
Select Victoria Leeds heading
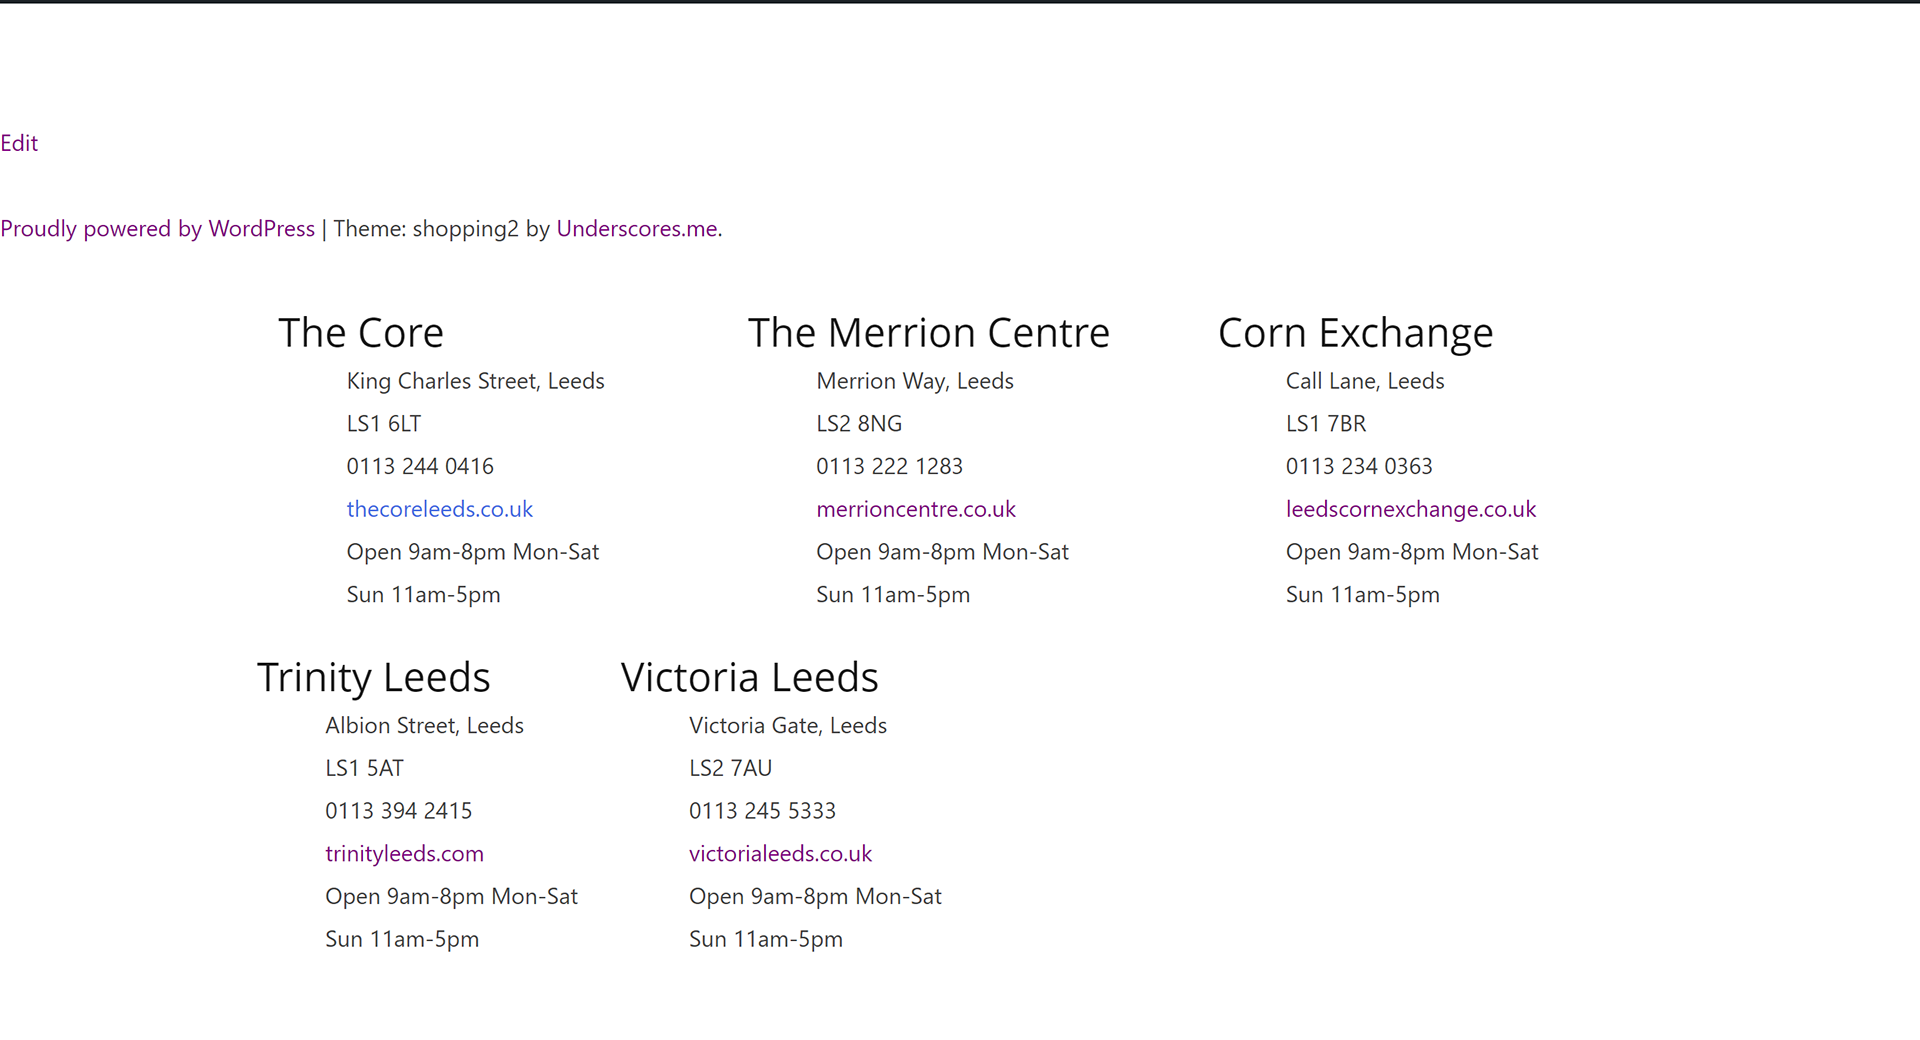click(x=750, y=678)
